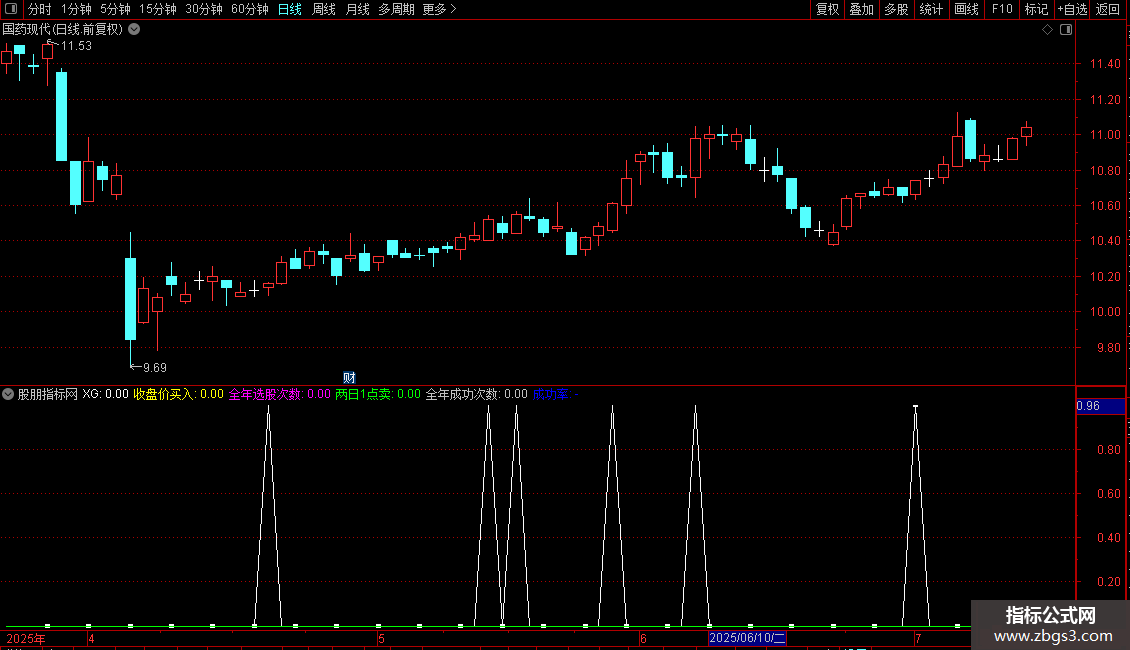Select the 日线 daily chart tab

point(290,9)
